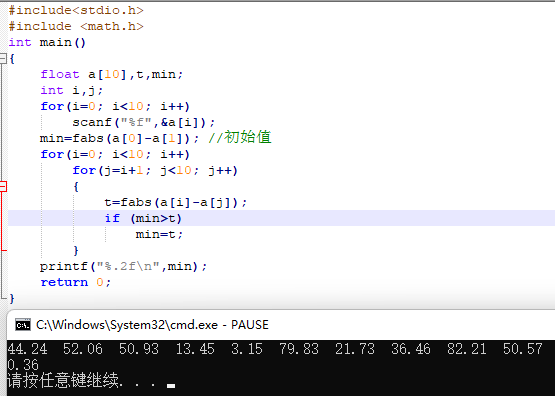555x396 pixels.
Task: Click the printf("%.2f\n",min); statement
Action: click(124, 266)
